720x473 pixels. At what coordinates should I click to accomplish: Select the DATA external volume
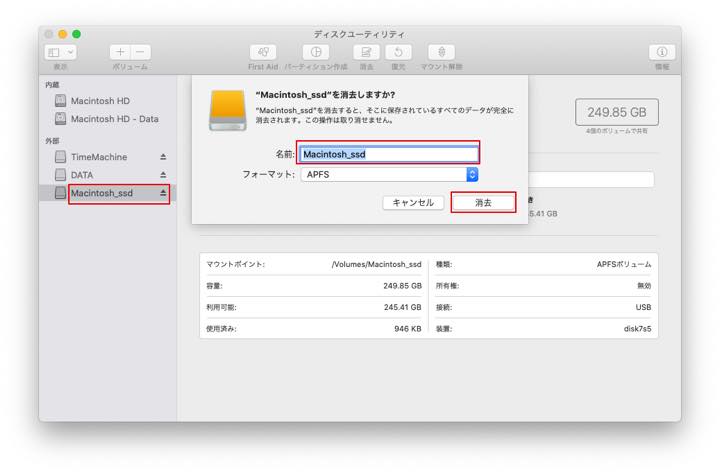[82, 175]
